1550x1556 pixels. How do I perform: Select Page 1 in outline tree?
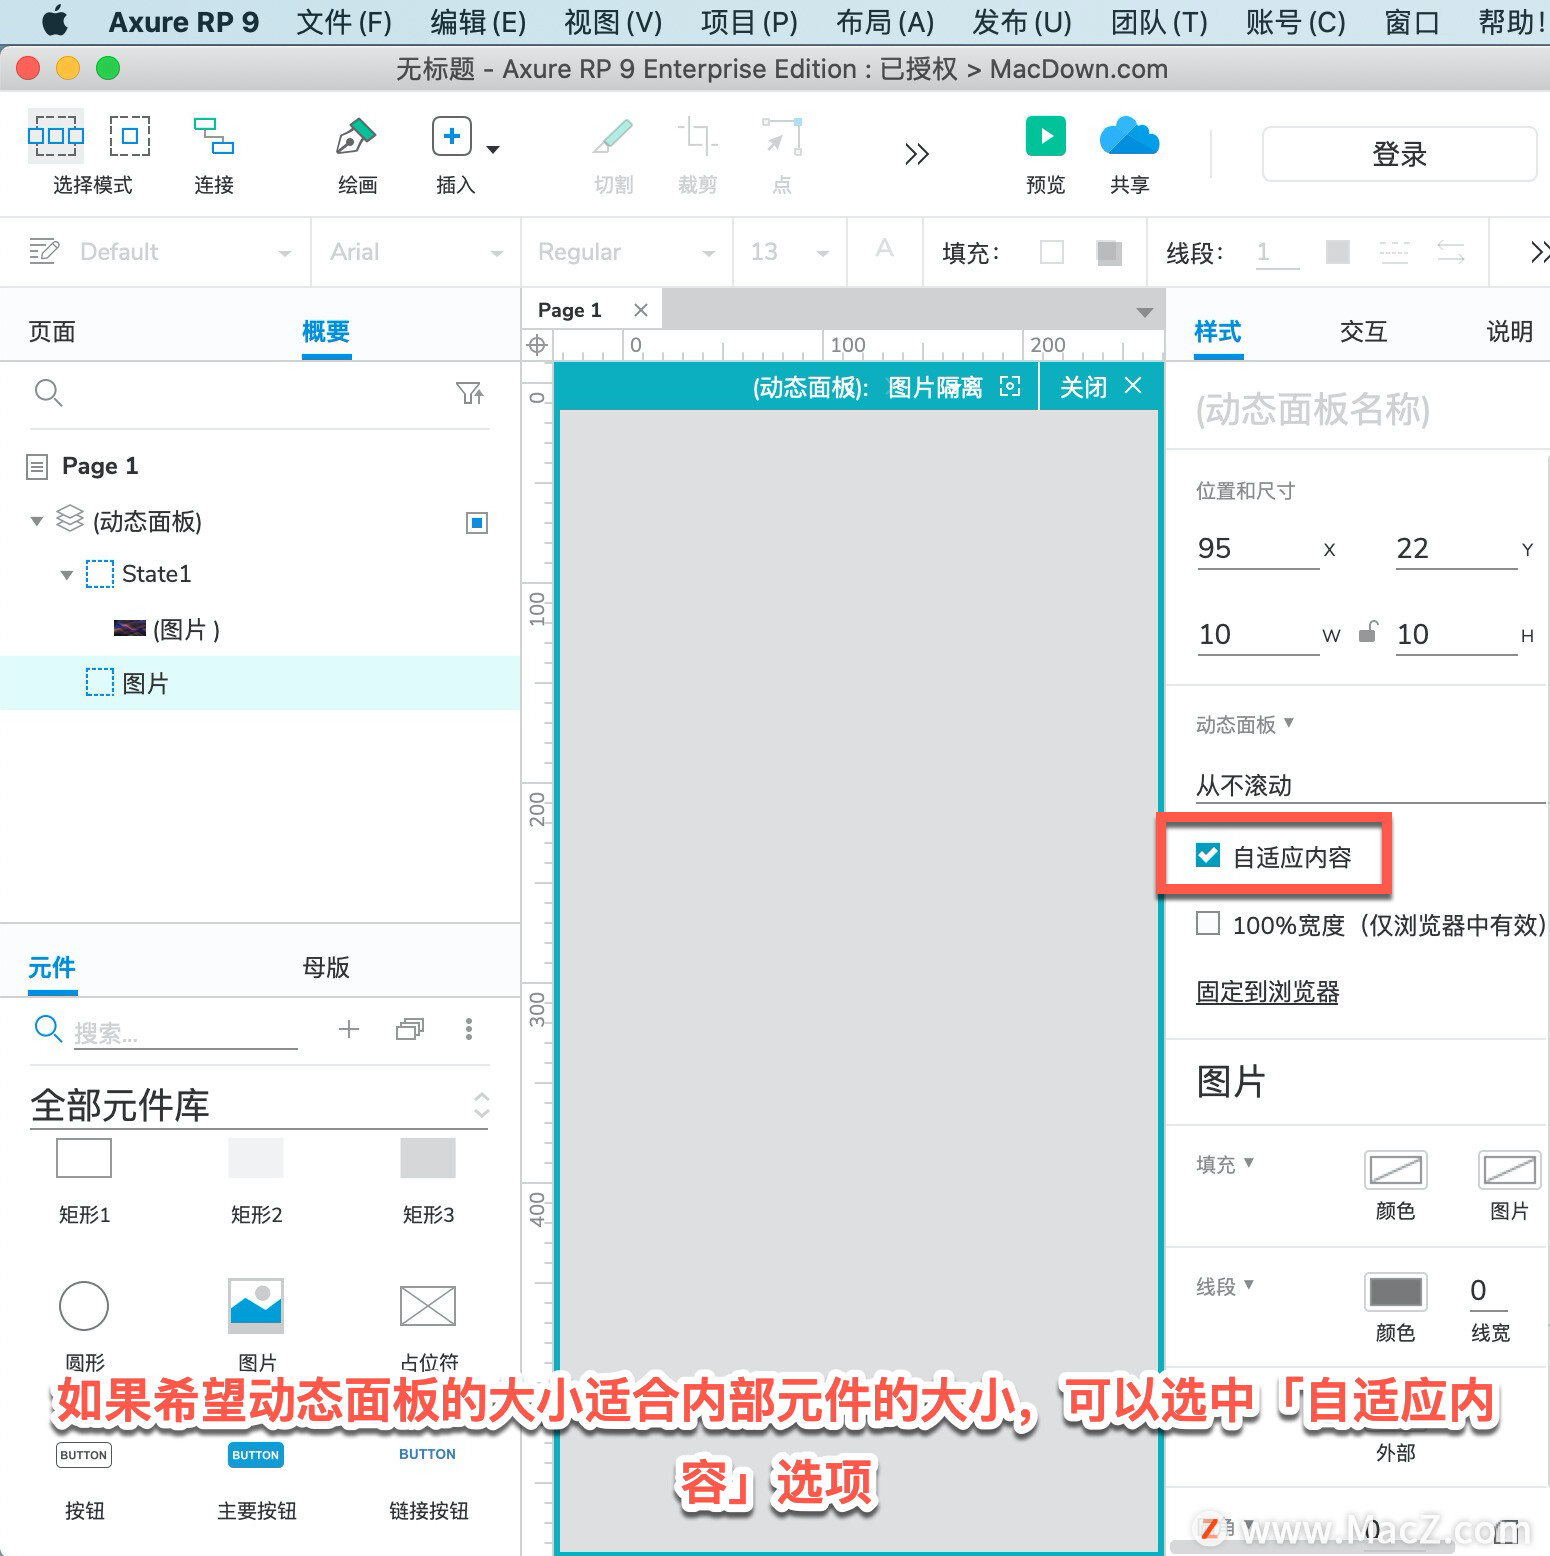tap(100, 466)
